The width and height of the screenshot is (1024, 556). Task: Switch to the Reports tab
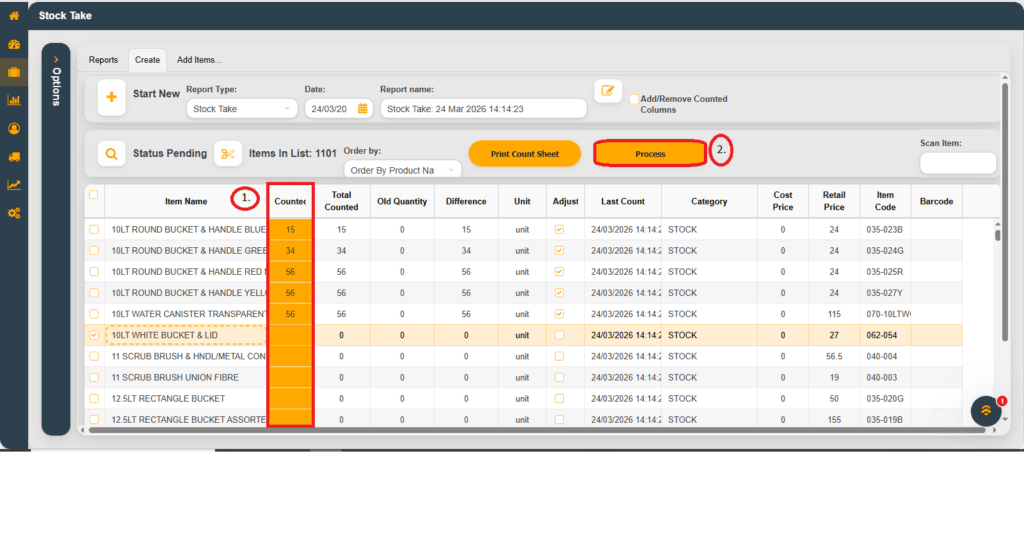click(103, 60)
